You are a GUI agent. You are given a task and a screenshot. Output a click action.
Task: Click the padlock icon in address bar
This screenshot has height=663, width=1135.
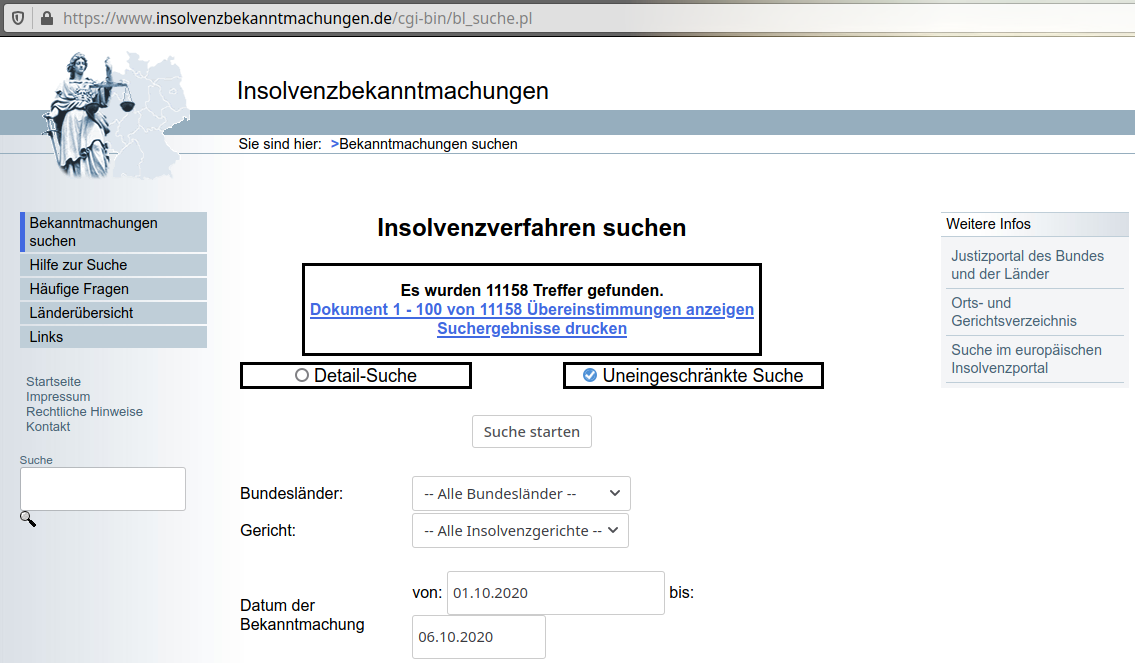click(46, 18)
